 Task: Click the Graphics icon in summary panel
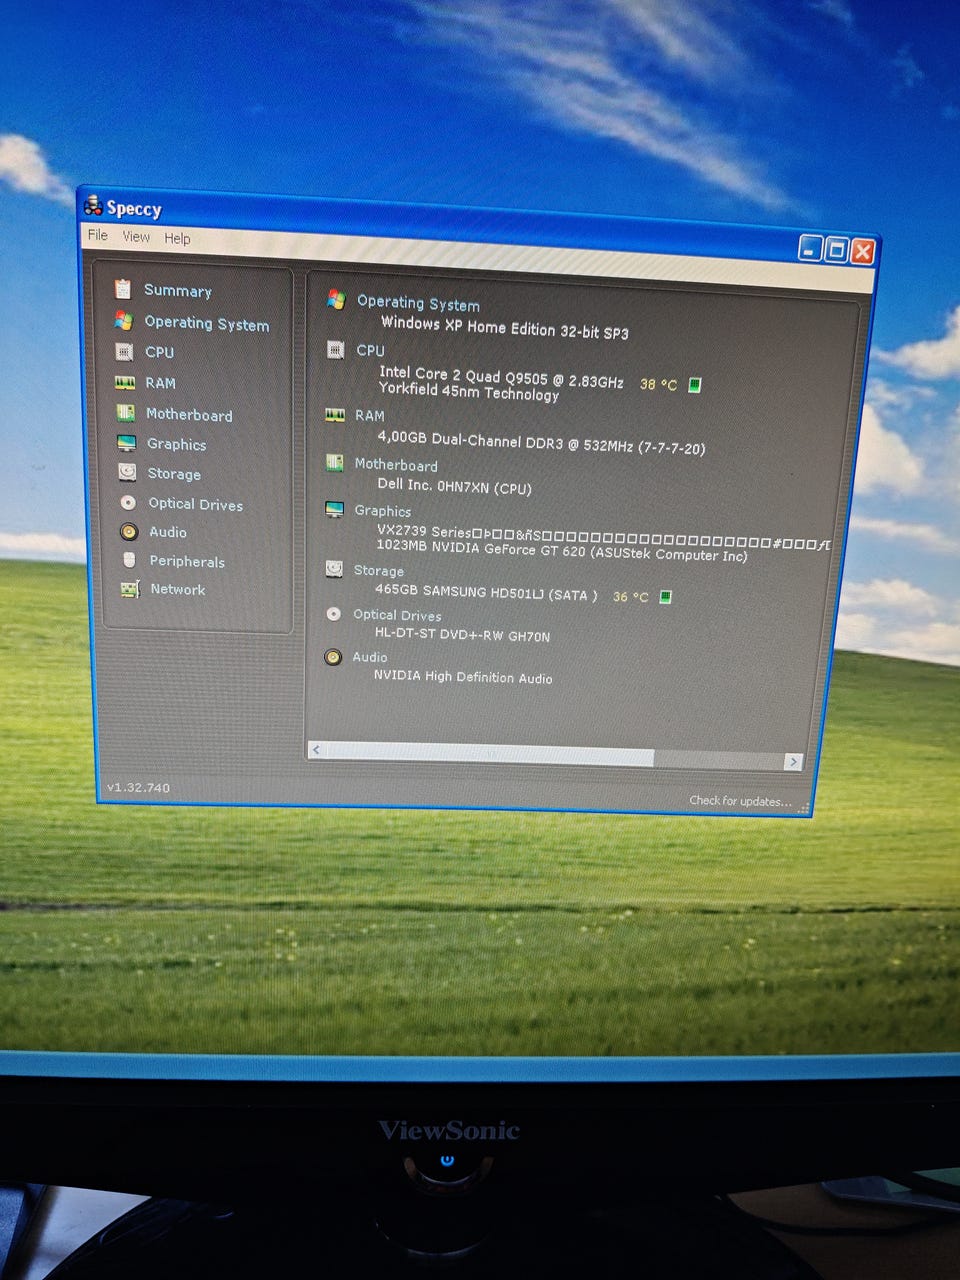[335, 509]
